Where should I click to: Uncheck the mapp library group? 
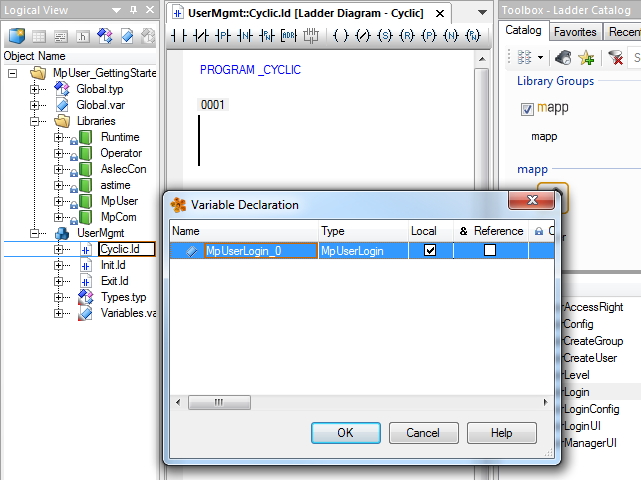[x=527, y=109]
